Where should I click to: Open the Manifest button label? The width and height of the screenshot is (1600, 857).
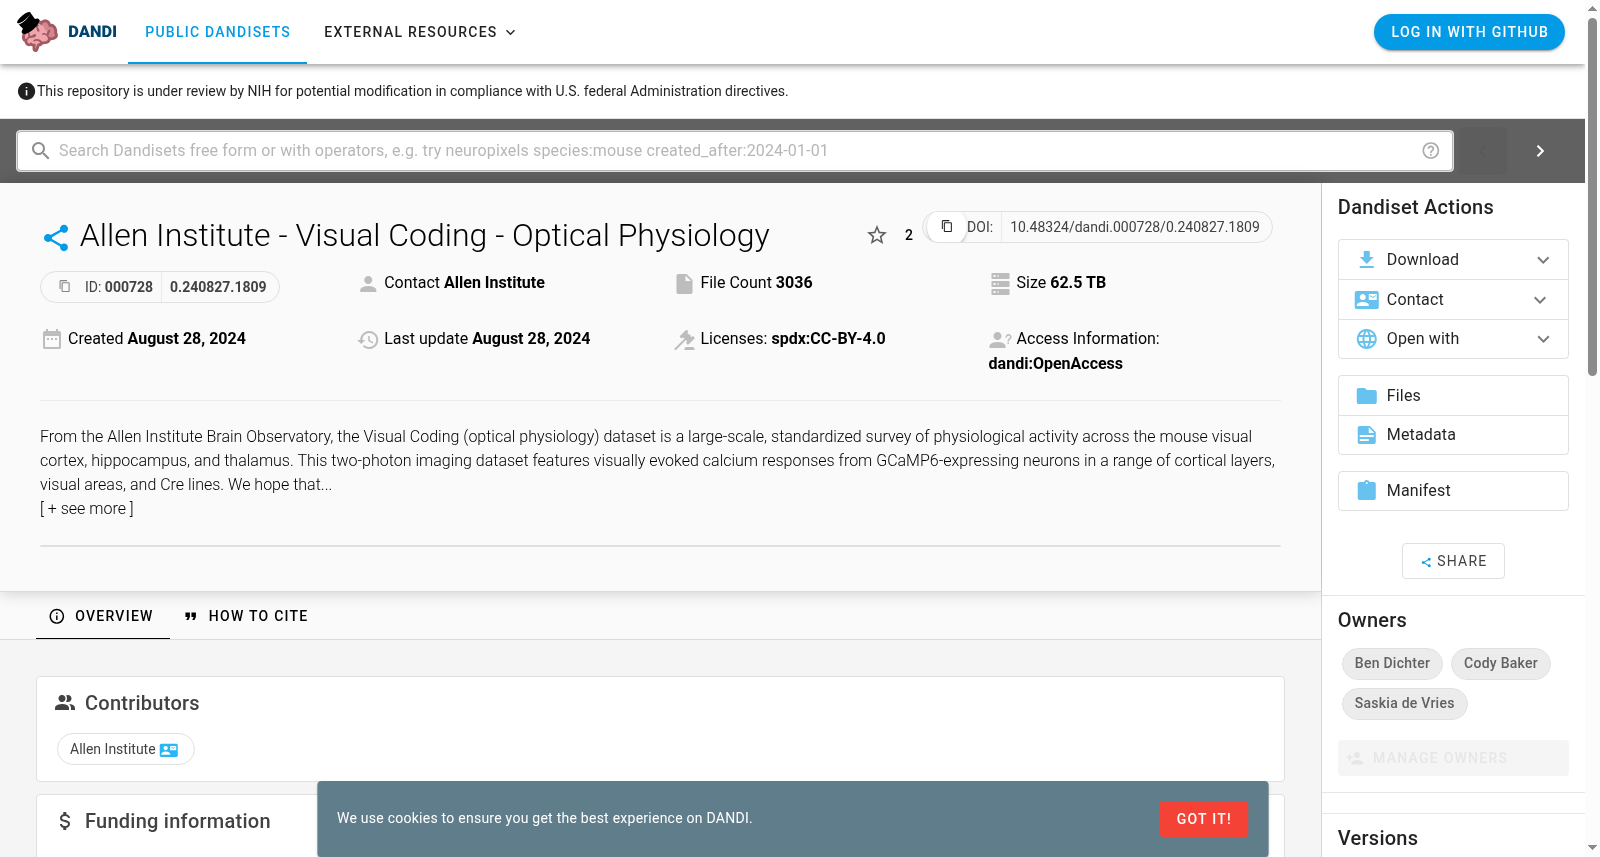1418,490
